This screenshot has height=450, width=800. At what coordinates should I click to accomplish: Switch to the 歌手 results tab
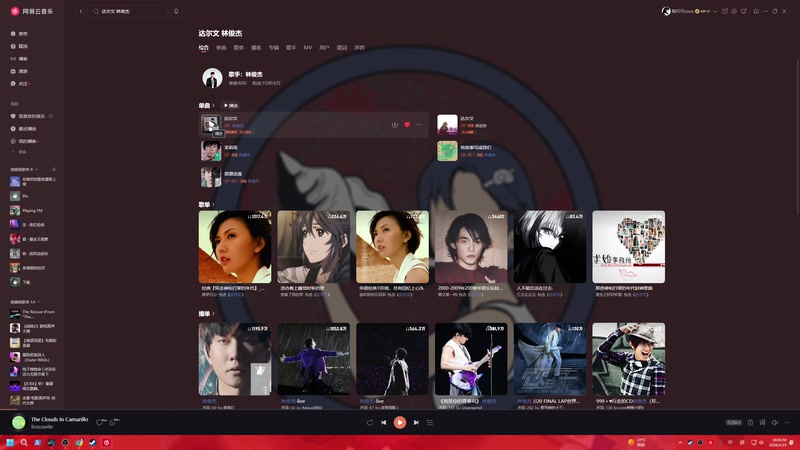[x=291, y=47]
